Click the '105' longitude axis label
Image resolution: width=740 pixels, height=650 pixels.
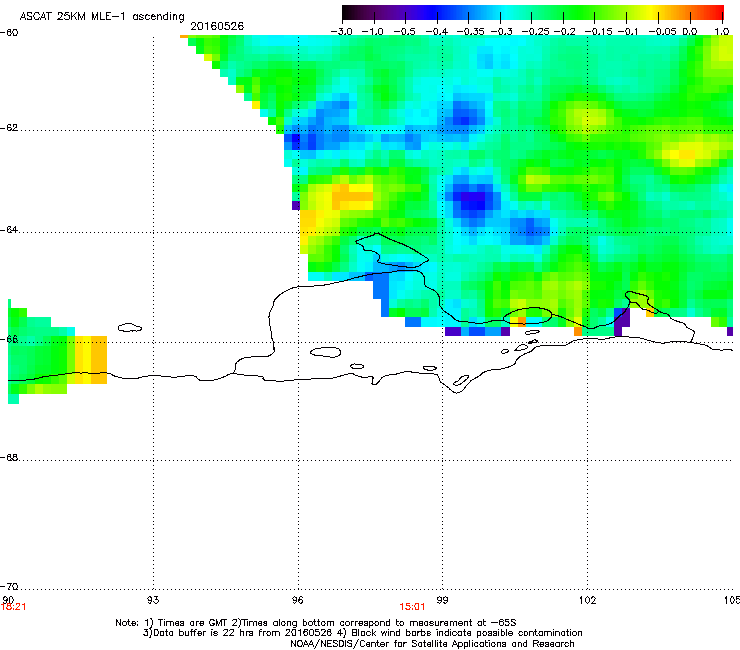click(732, 600)
